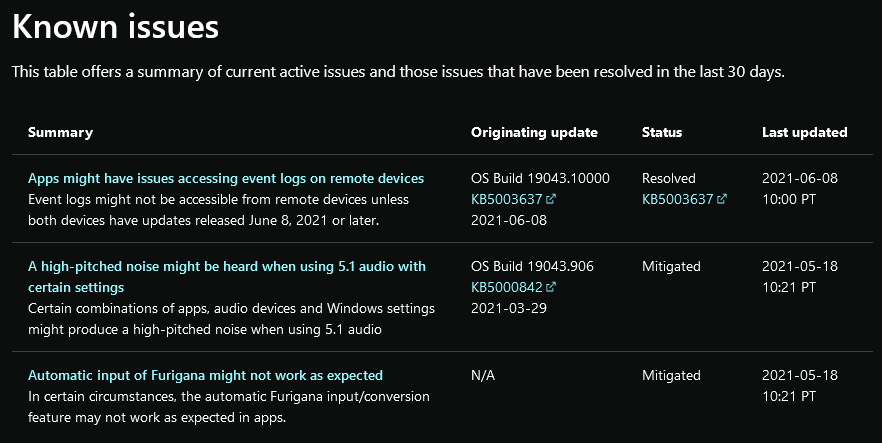The height and width of the screenshot is (443, 882).
Task: Click the OS Build 19043.906 text
Action: tap(533, 266)
